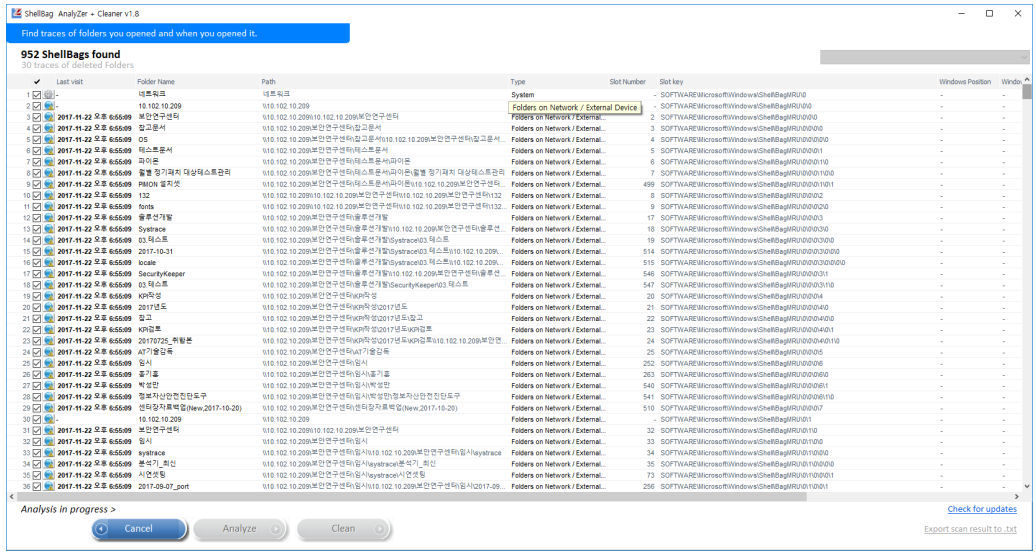Viewport: 1036px width, 555px height.
Task: Open the Check for updates link
Action: pos(982,509)
